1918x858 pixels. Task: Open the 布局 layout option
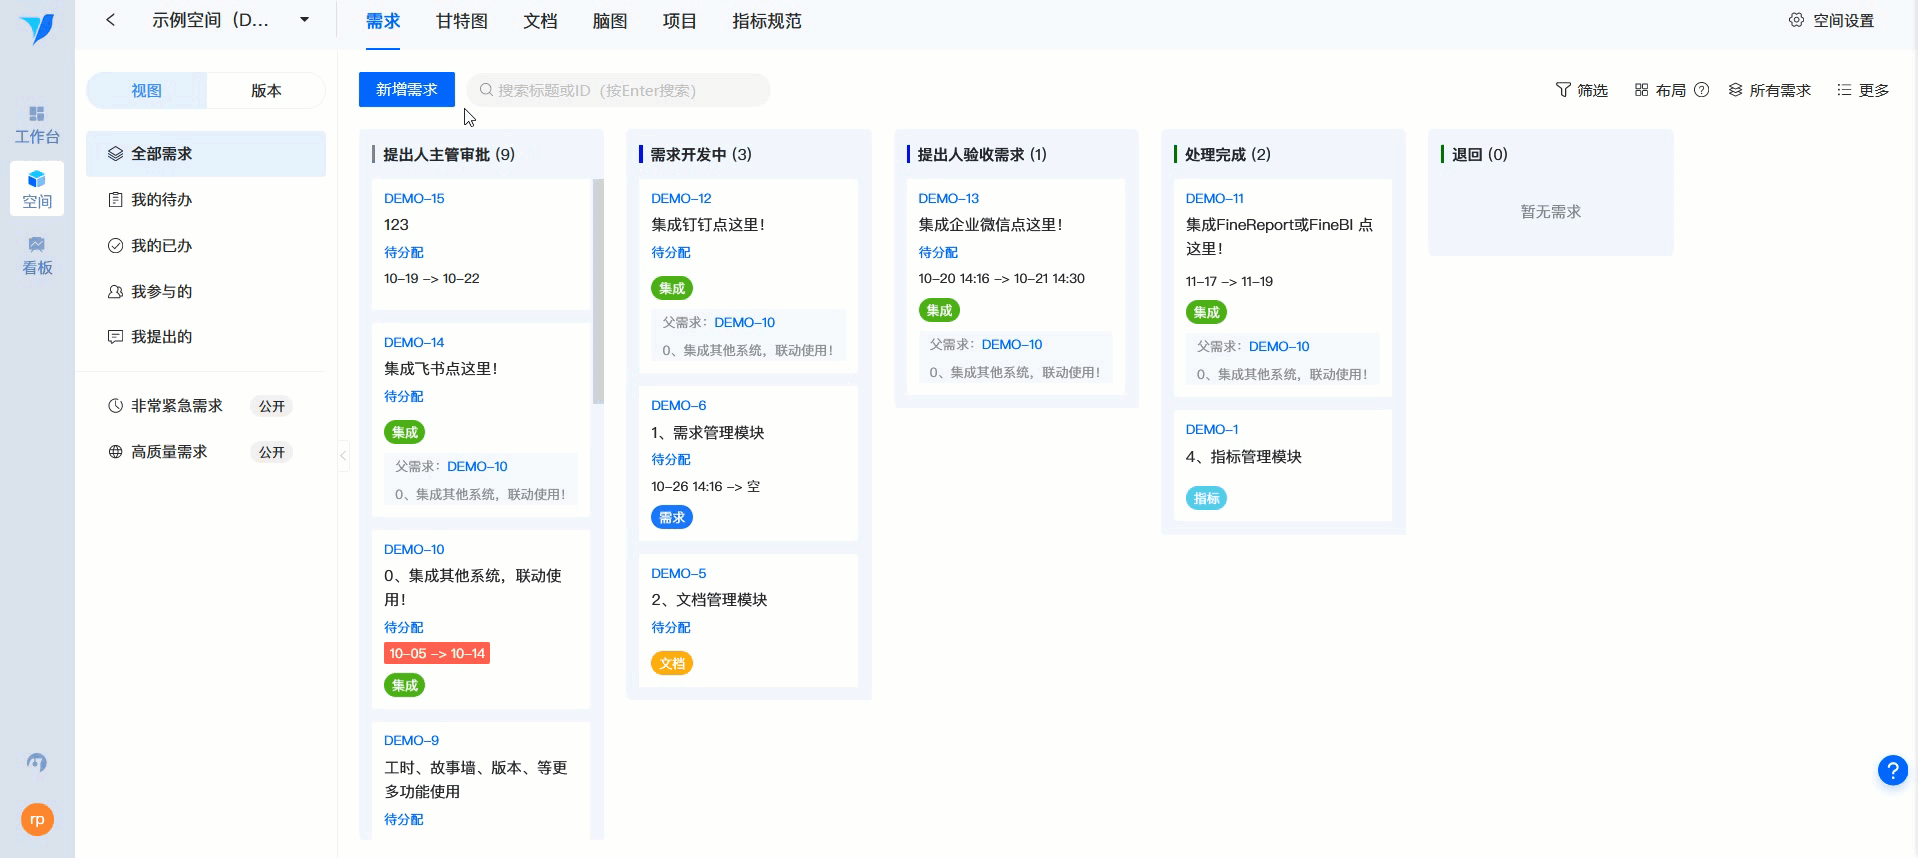pyautogui.click(x=1660, y=90)
